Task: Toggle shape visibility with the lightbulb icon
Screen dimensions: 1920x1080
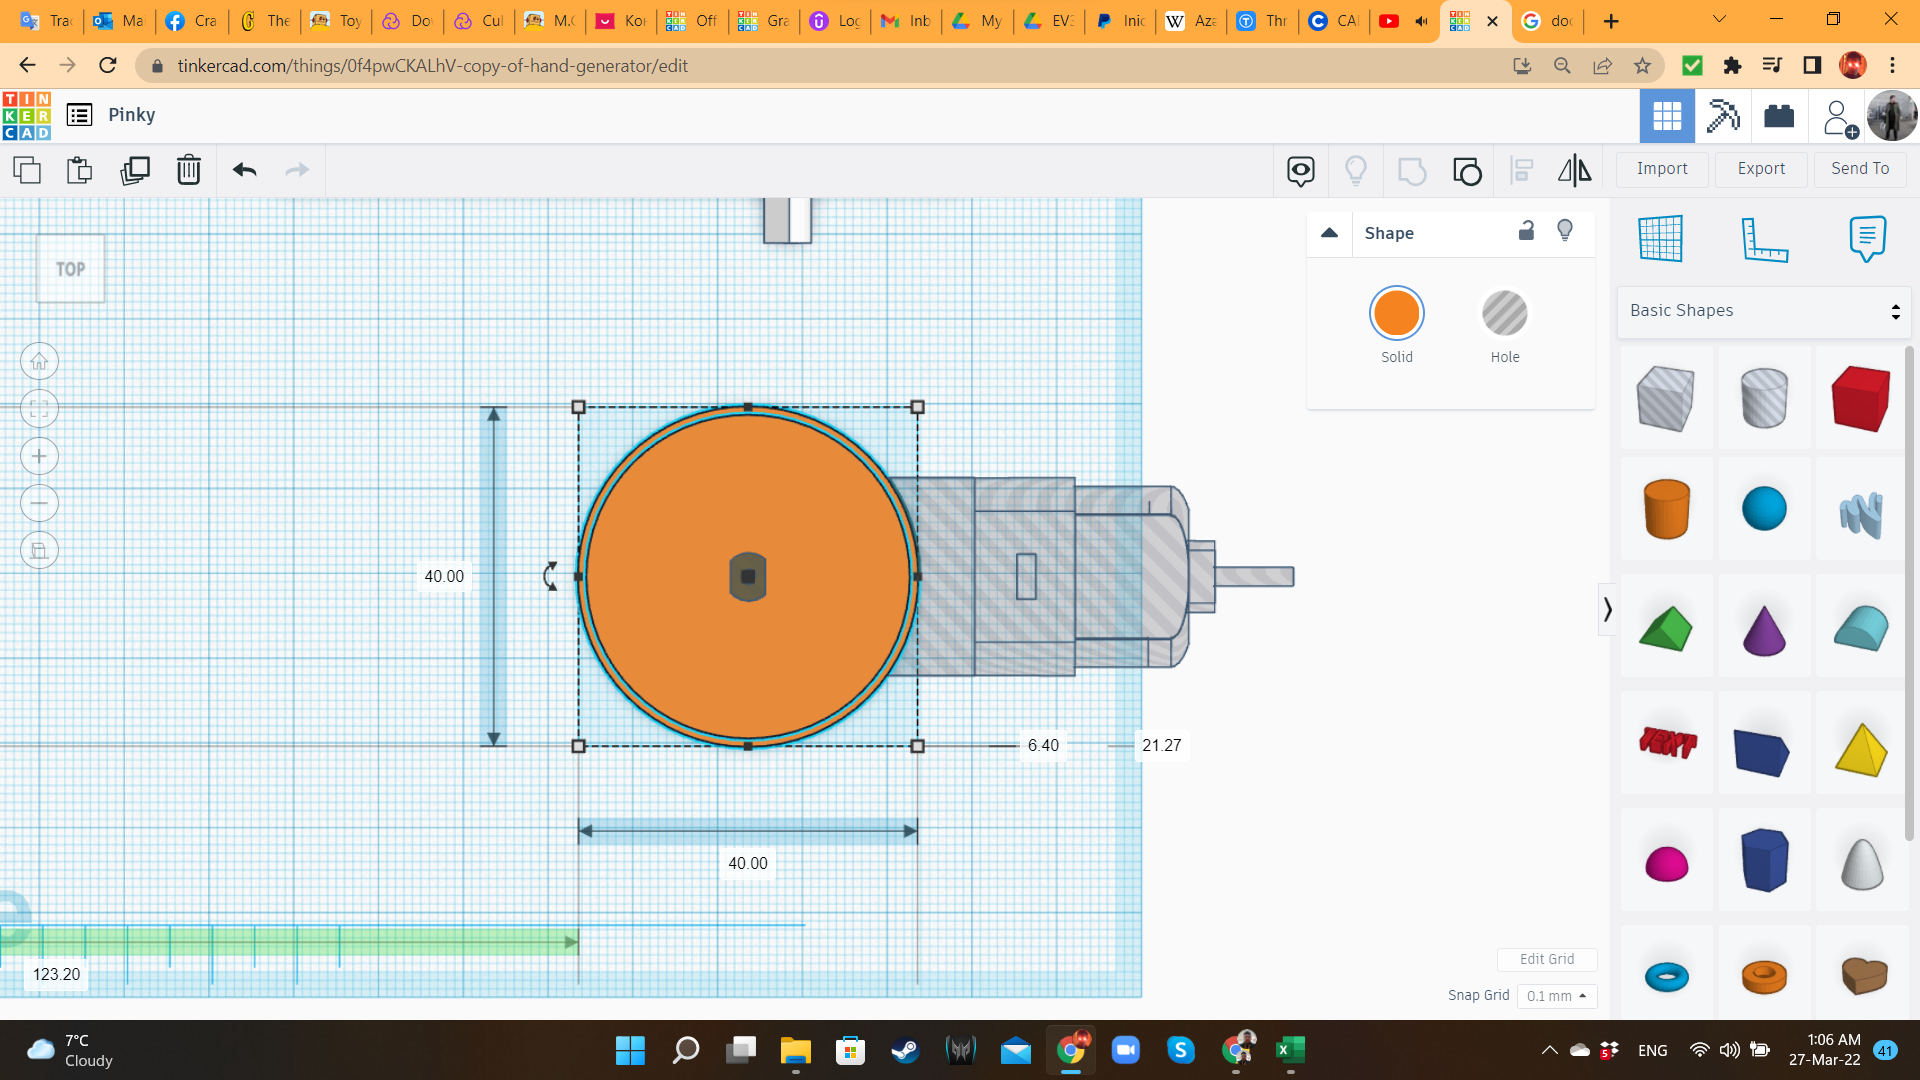Action: 1565,231
